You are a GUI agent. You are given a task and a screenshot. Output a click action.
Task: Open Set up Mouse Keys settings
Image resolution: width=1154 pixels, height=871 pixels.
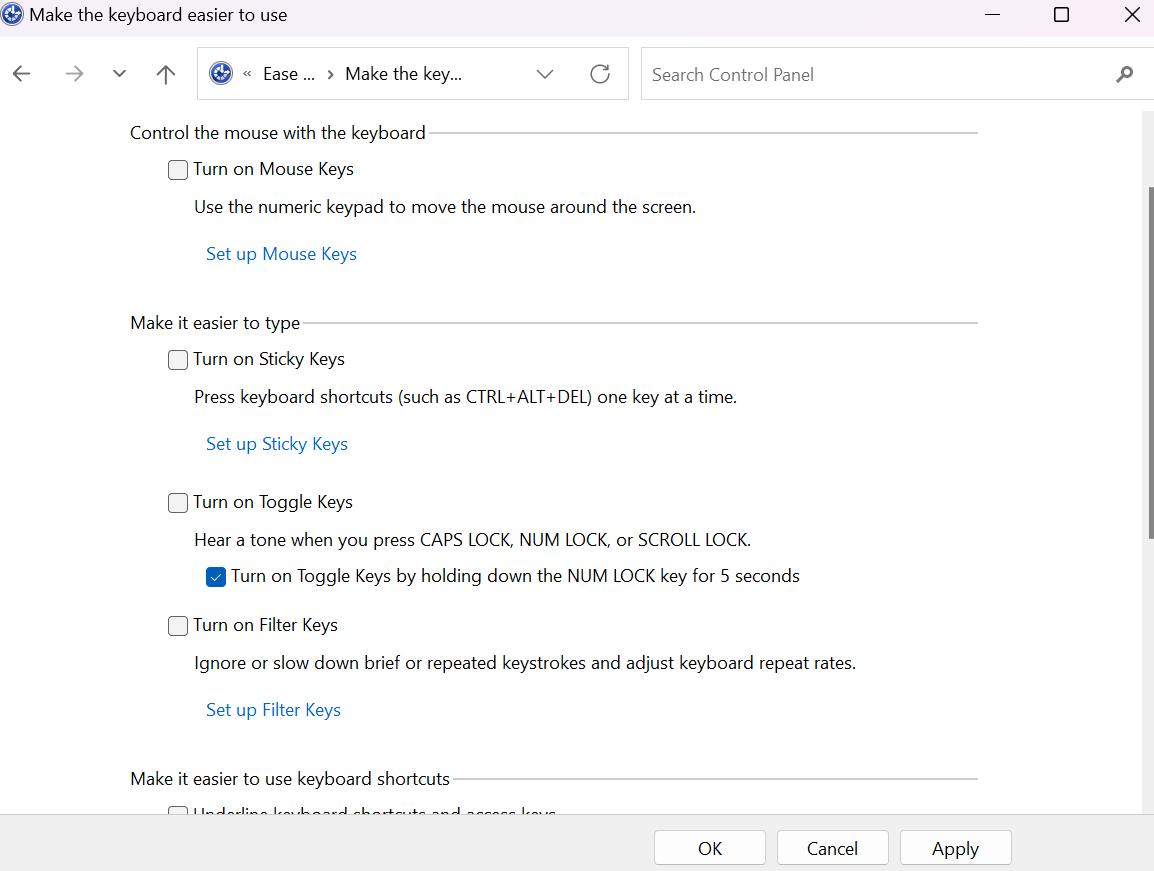click(281, 253)
